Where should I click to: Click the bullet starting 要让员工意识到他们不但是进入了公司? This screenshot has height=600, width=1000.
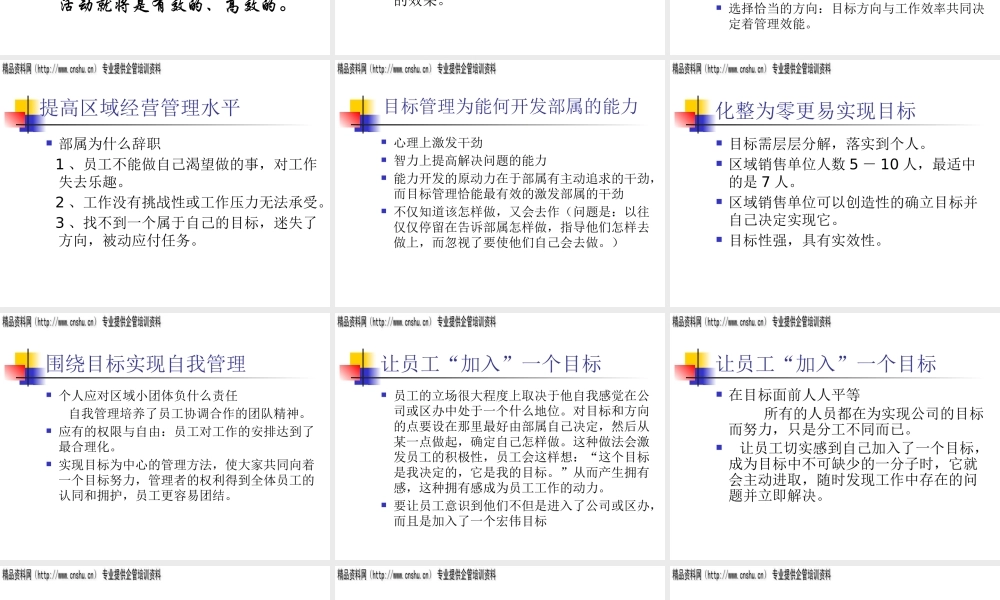[x=524, y=513]
